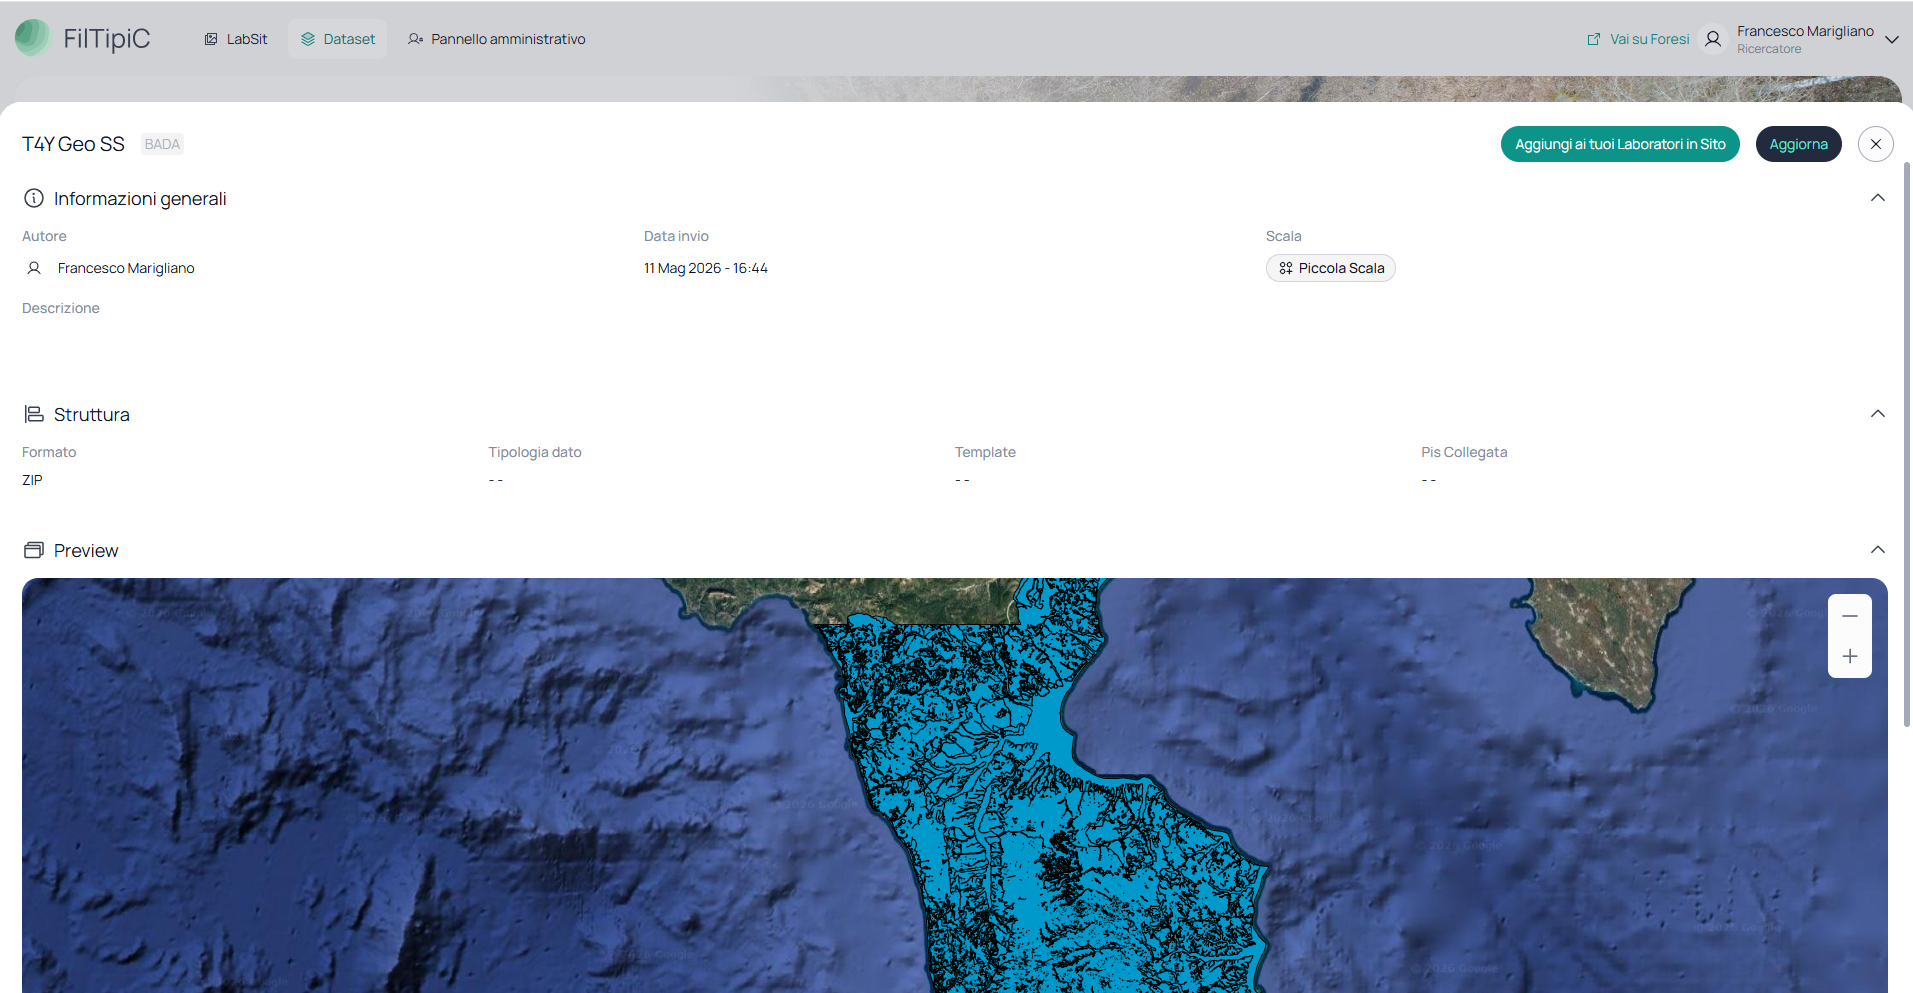Click the Tipologia dato label
The width and height of the screenshot is (1913, 993).
tap(535, 452)
